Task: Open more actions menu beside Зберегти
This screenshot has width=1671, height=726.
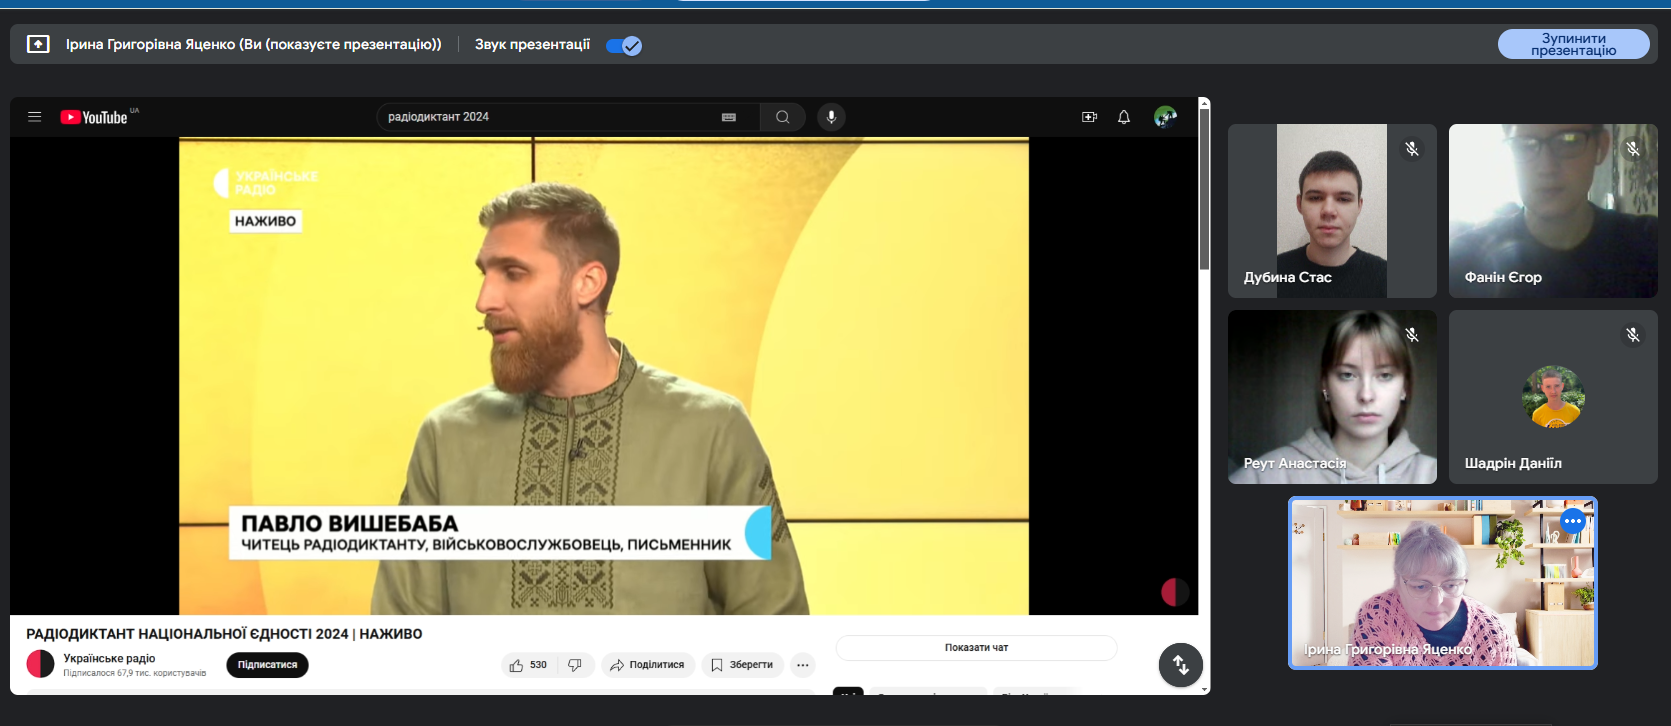Action: 803,665
